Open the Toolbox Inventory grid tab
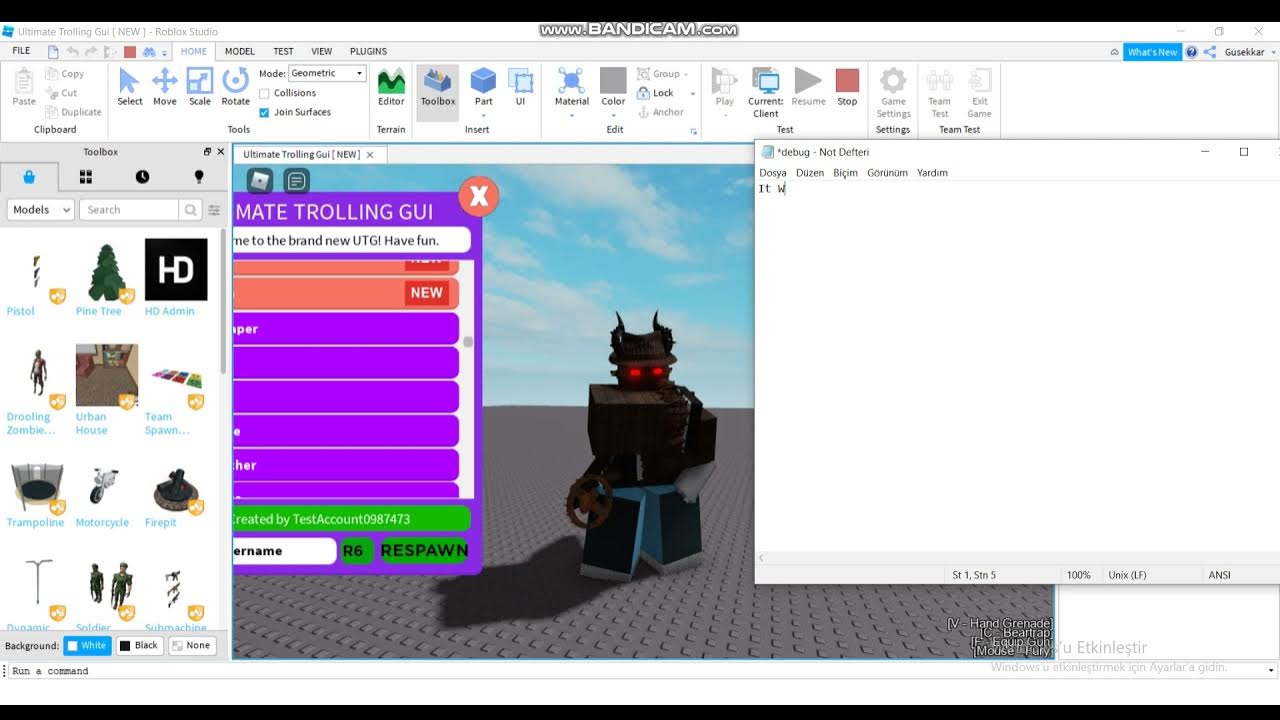This screenshot has height=720, width=1280. click(x=86, y=177)
